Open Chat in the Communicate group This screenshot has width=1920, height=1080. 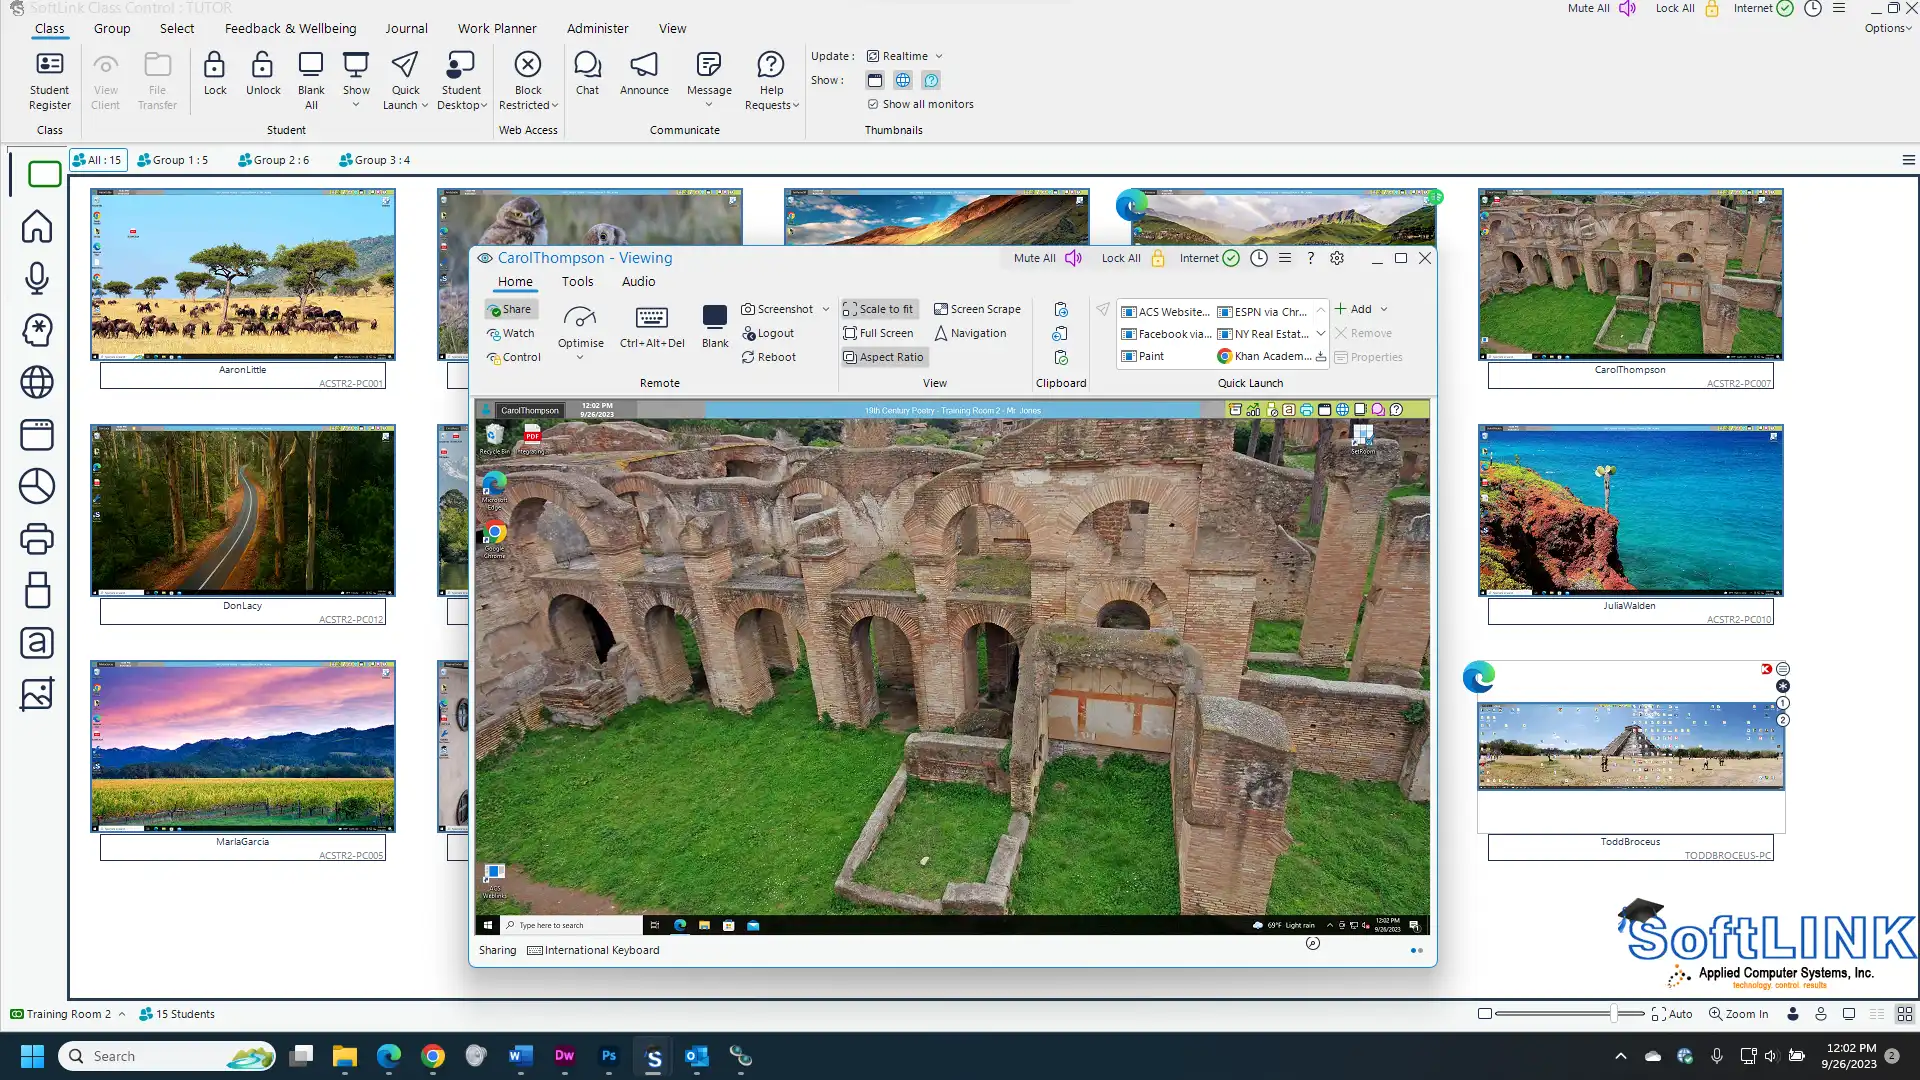pos(587,74)
